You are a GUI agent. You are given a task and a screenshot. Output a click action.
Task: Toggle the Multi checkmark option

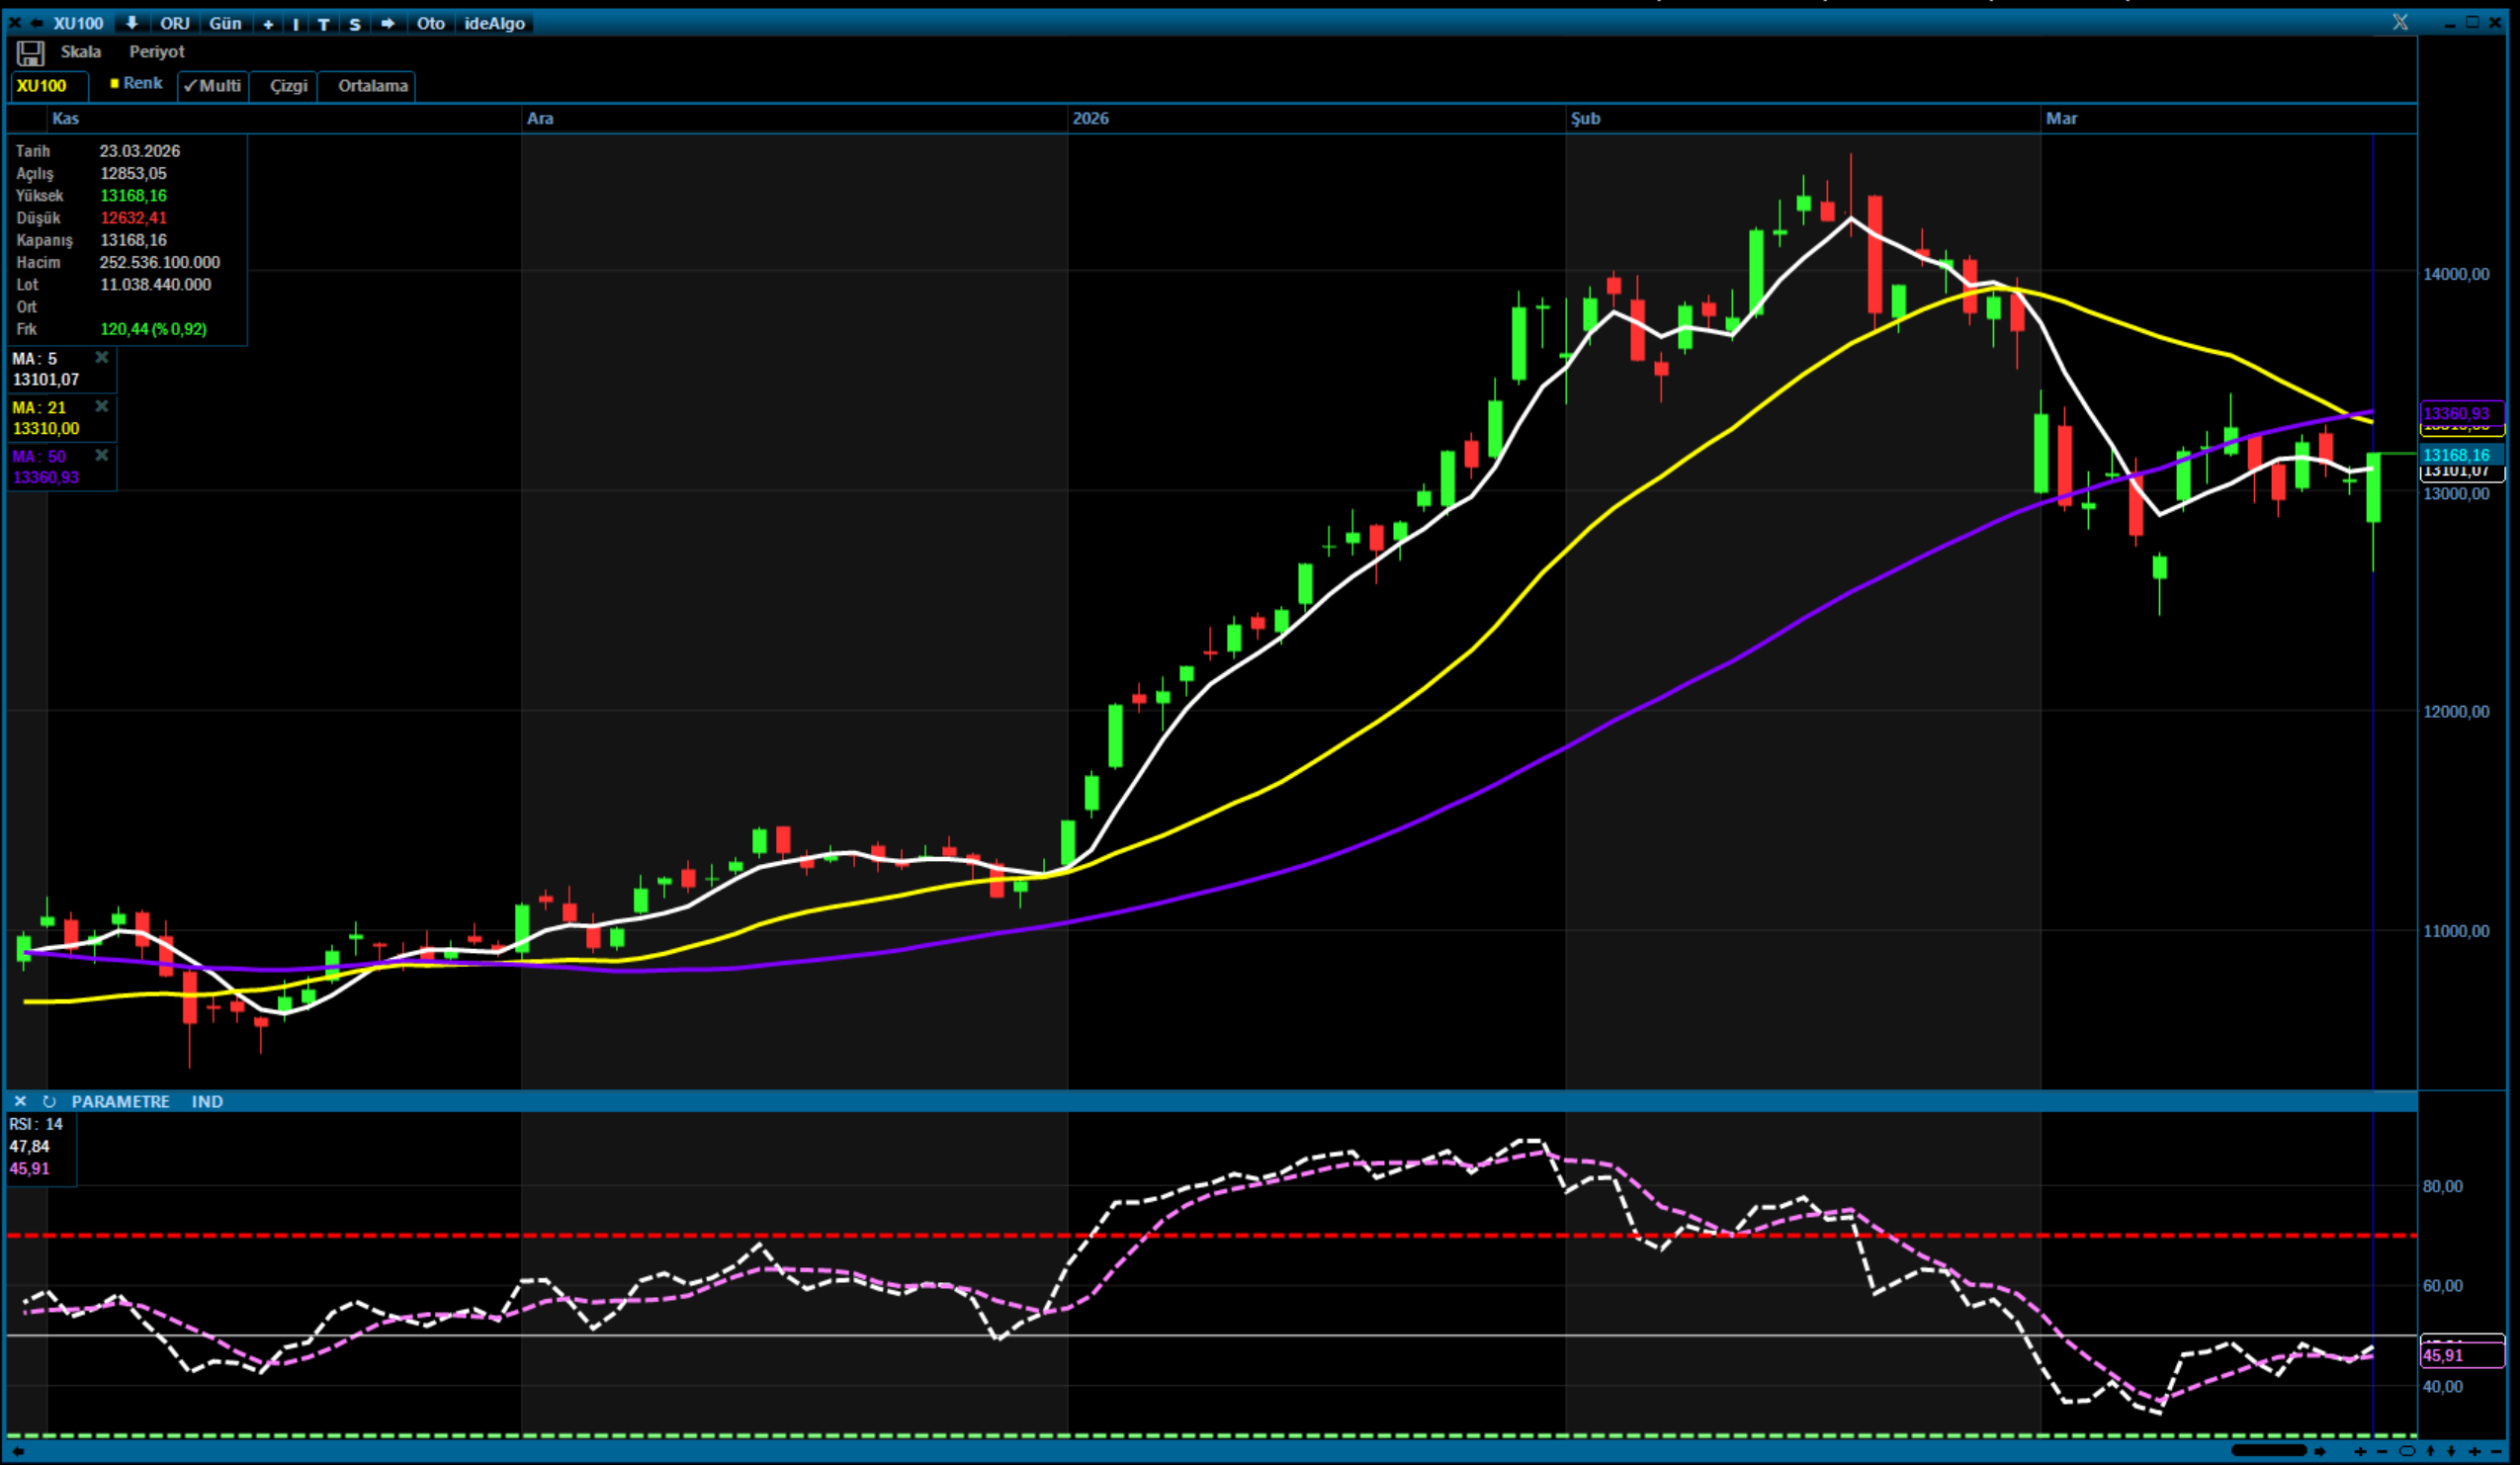tap(212, 86)
